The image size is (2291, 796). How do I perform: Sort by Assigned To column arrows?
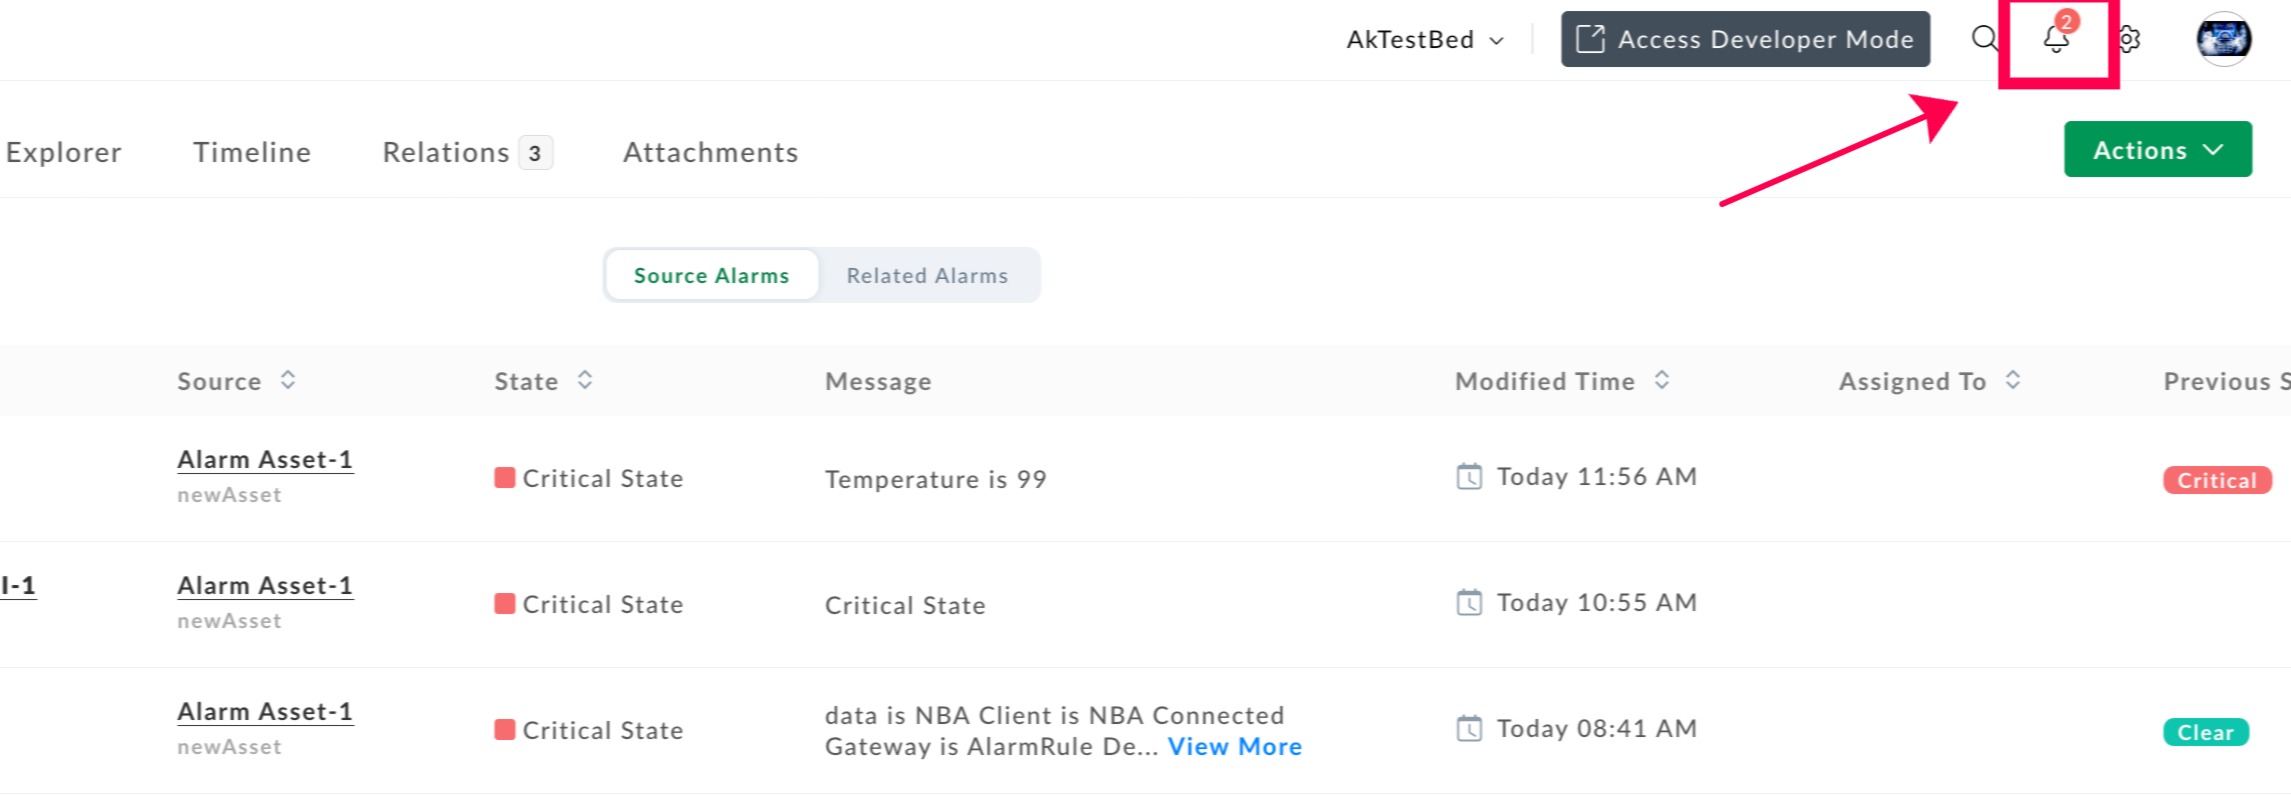2013,380
